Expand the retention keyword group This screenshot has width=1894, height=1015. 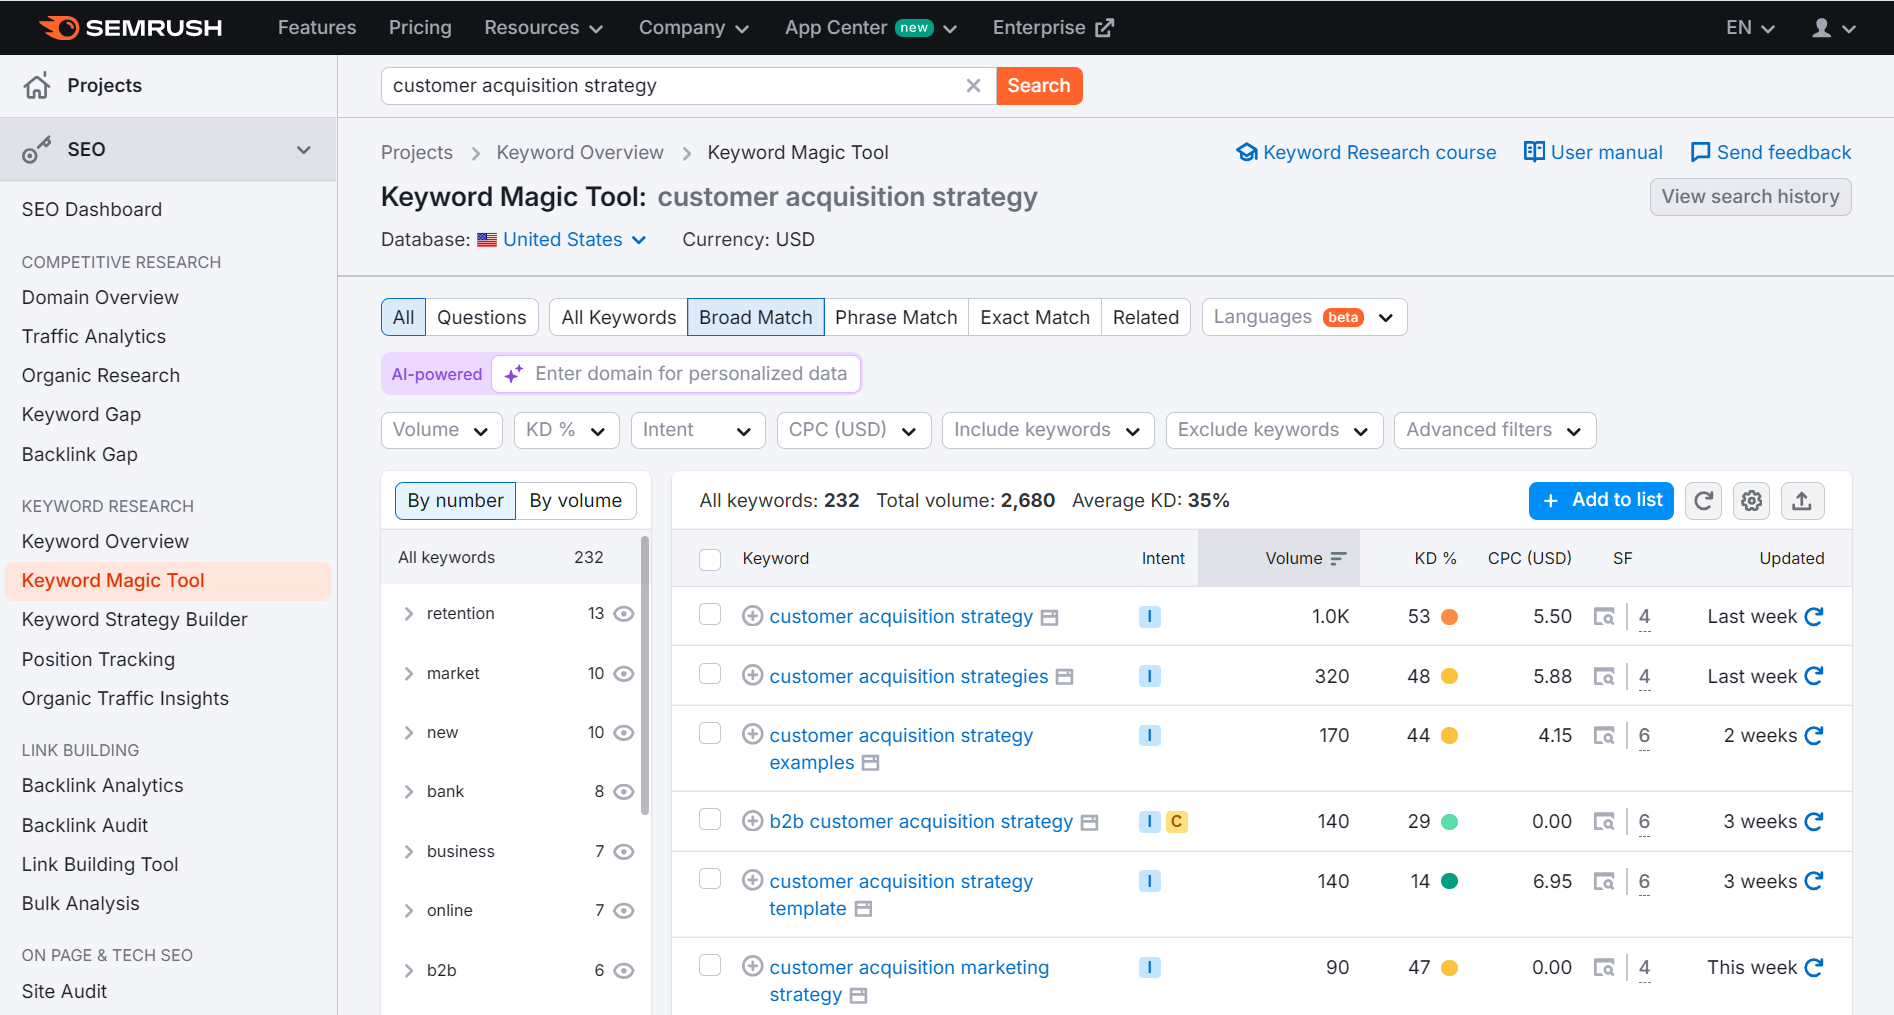click(x=409, y=614)
